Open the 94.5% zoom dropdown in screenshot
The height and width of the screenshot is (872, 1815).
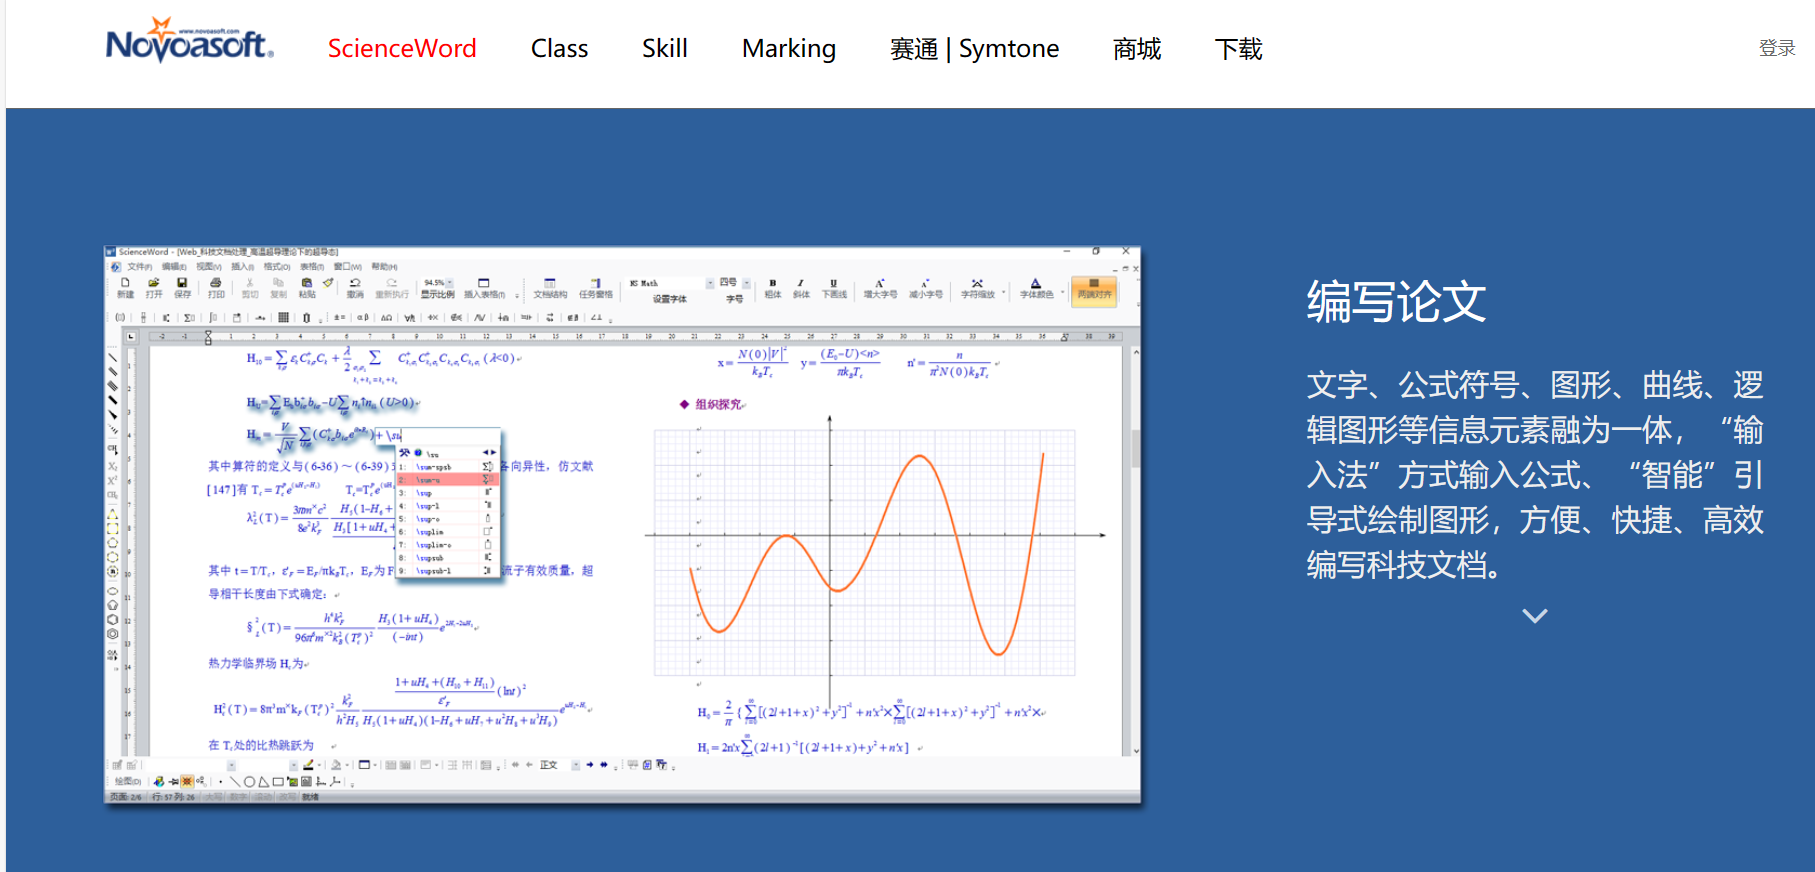450,283
